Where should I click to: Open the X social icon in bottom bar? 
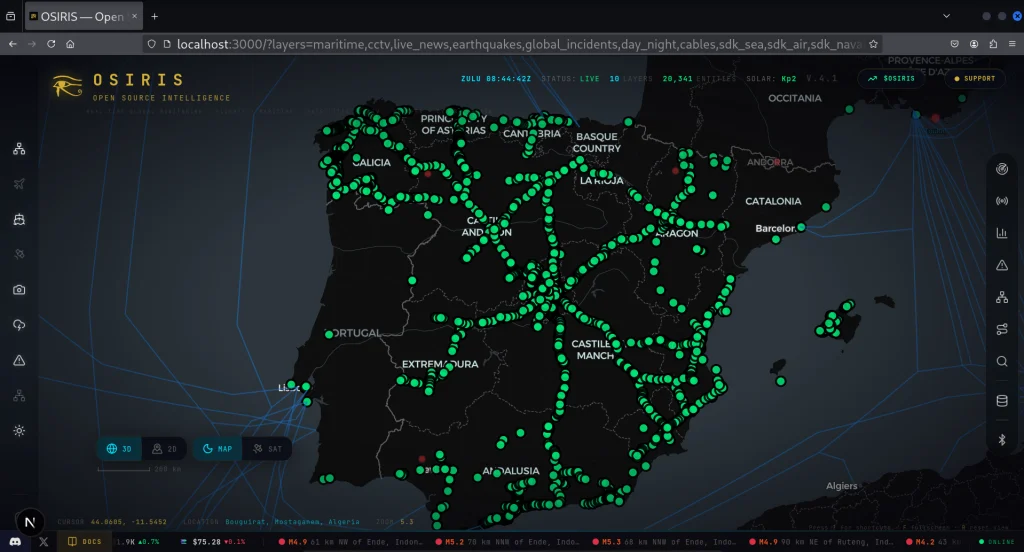coord(44,542)
